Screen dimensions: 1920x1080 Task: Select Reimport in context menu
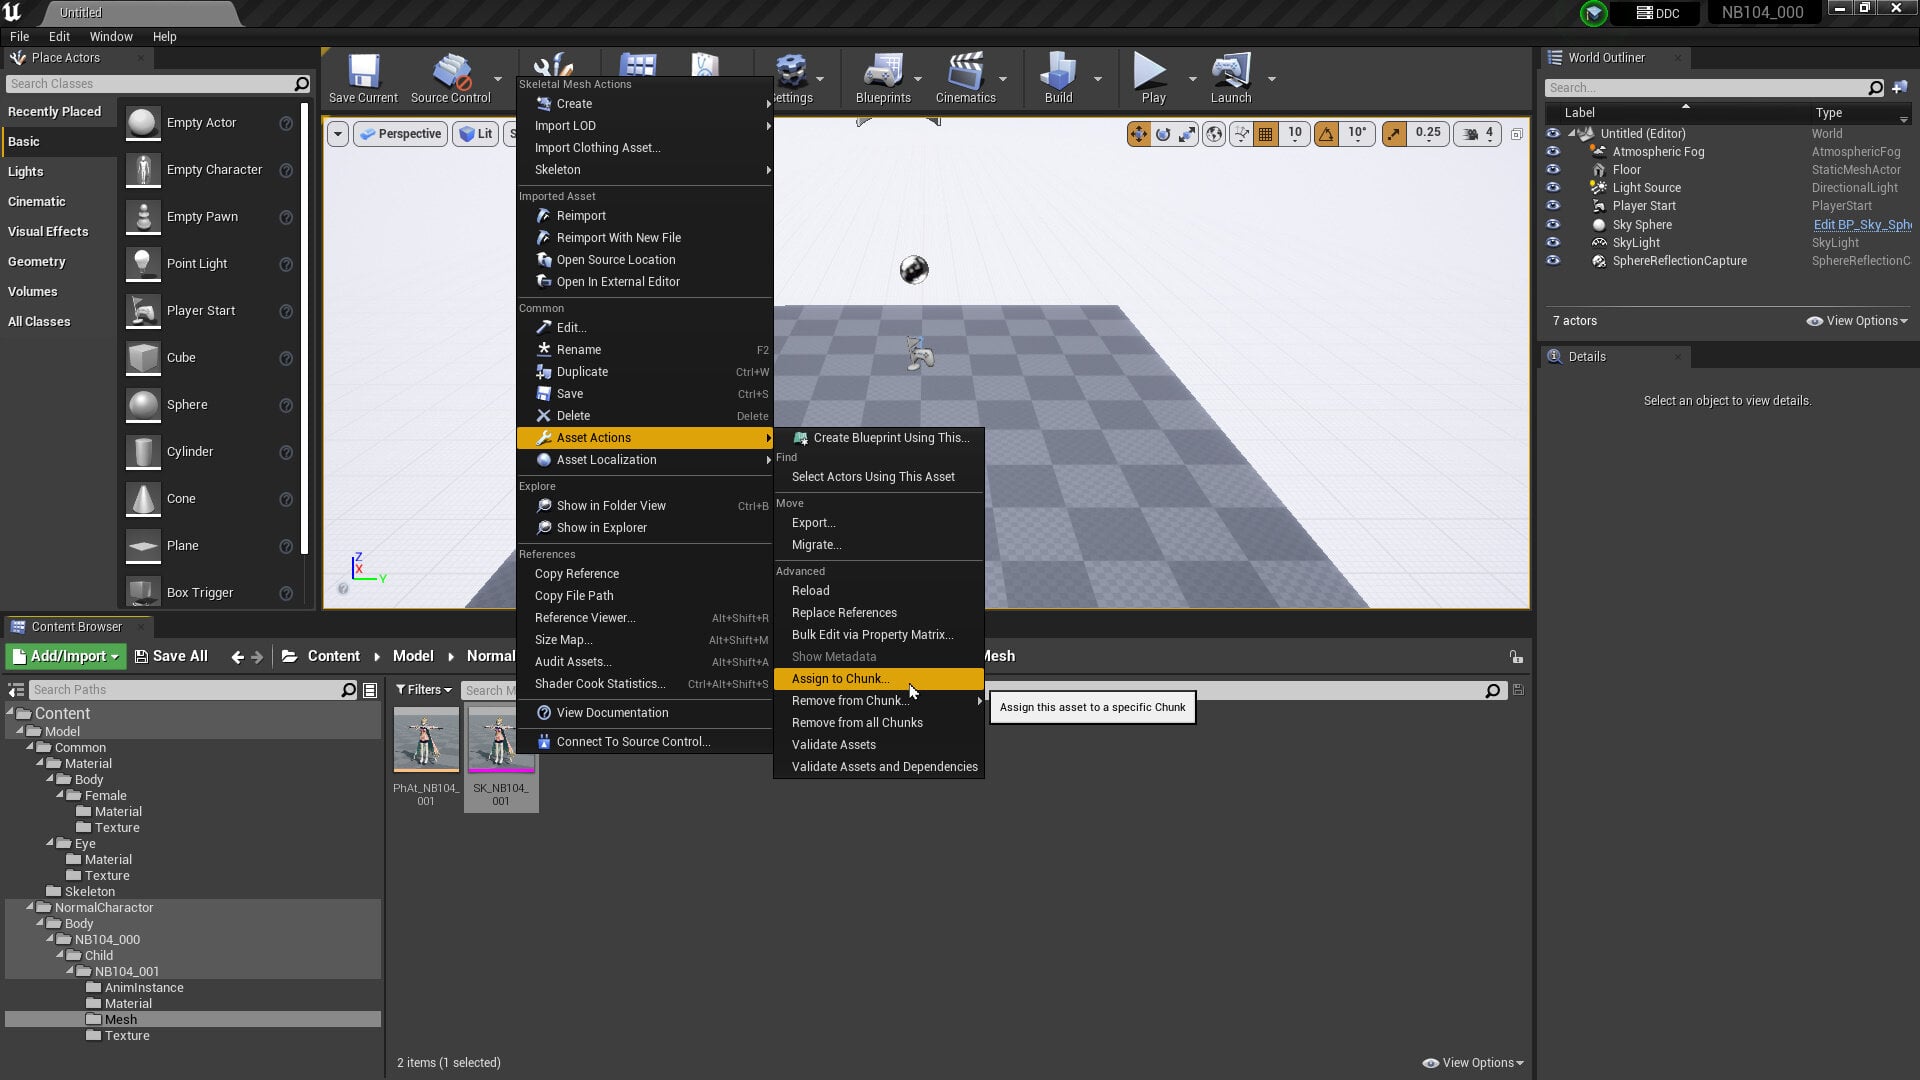coord(645,216)
